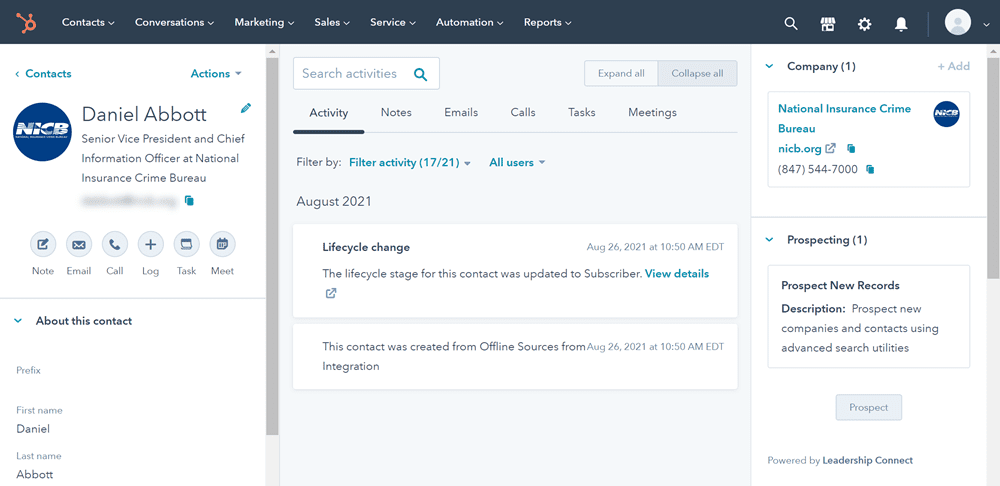This screenshot has height=486, width=1000.
Task: Collapse the Prospecting (1) section
Action: click(769, 240)
